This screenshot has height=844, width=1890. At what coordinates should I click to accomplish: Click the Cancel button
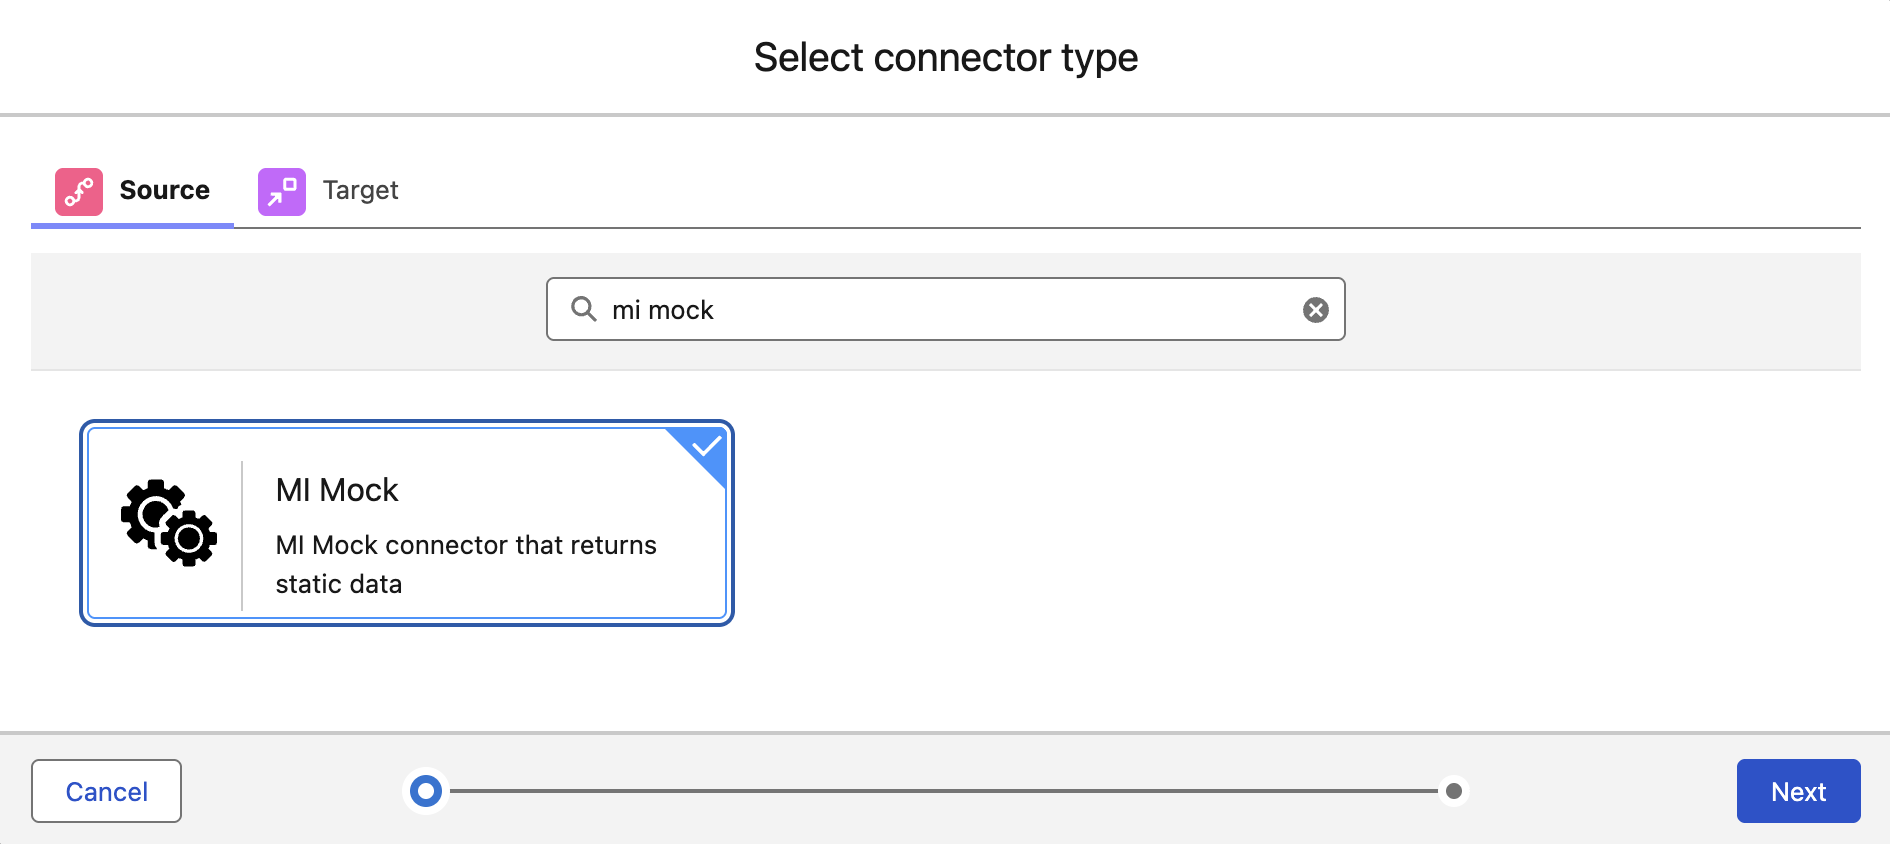tap(106, 791)
